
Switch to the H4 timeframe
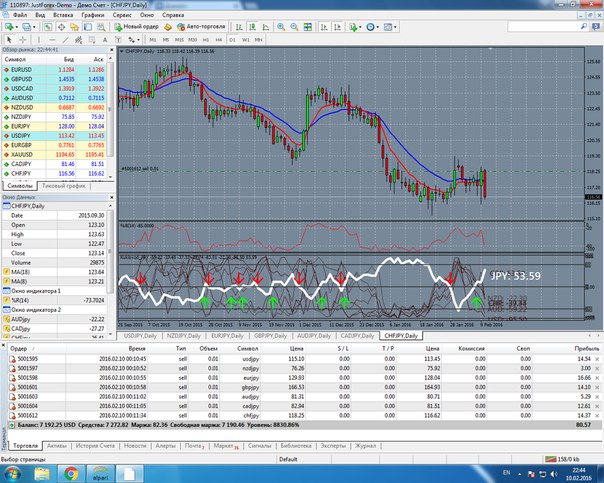(218, 40)
